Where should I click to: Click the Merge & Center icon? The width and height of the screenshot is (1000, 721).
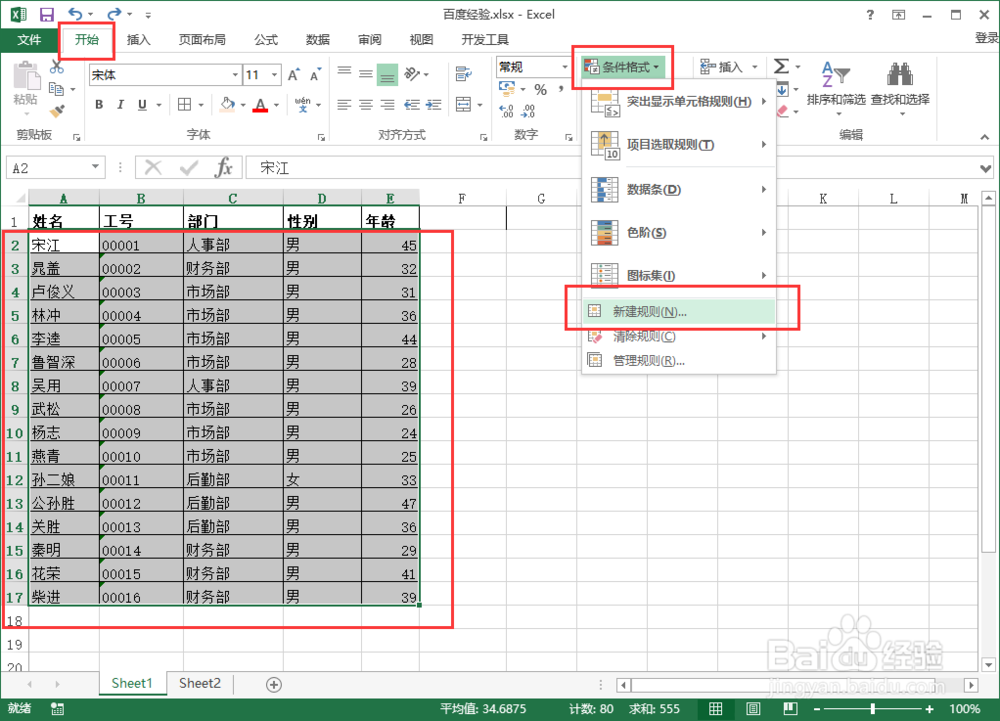click(x=463, y=105)
